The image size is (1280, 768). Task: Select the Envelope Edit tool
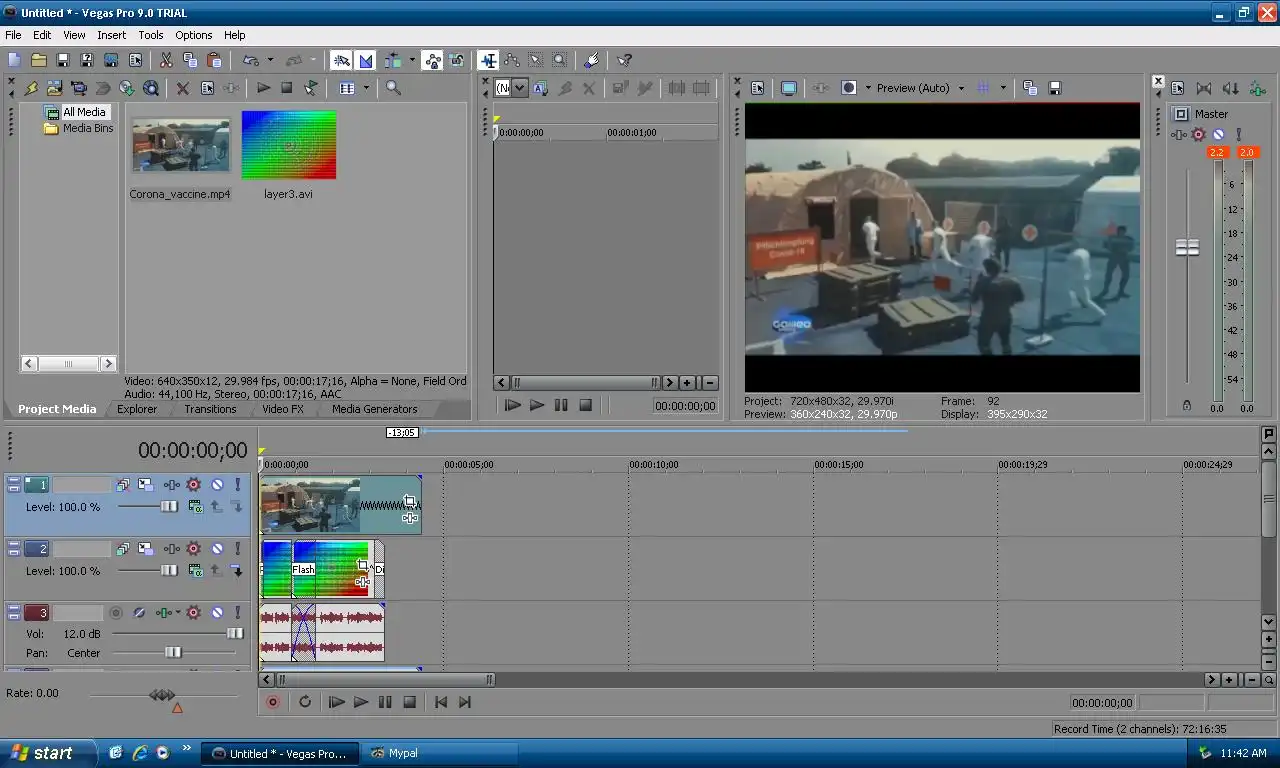pos(512,61)
